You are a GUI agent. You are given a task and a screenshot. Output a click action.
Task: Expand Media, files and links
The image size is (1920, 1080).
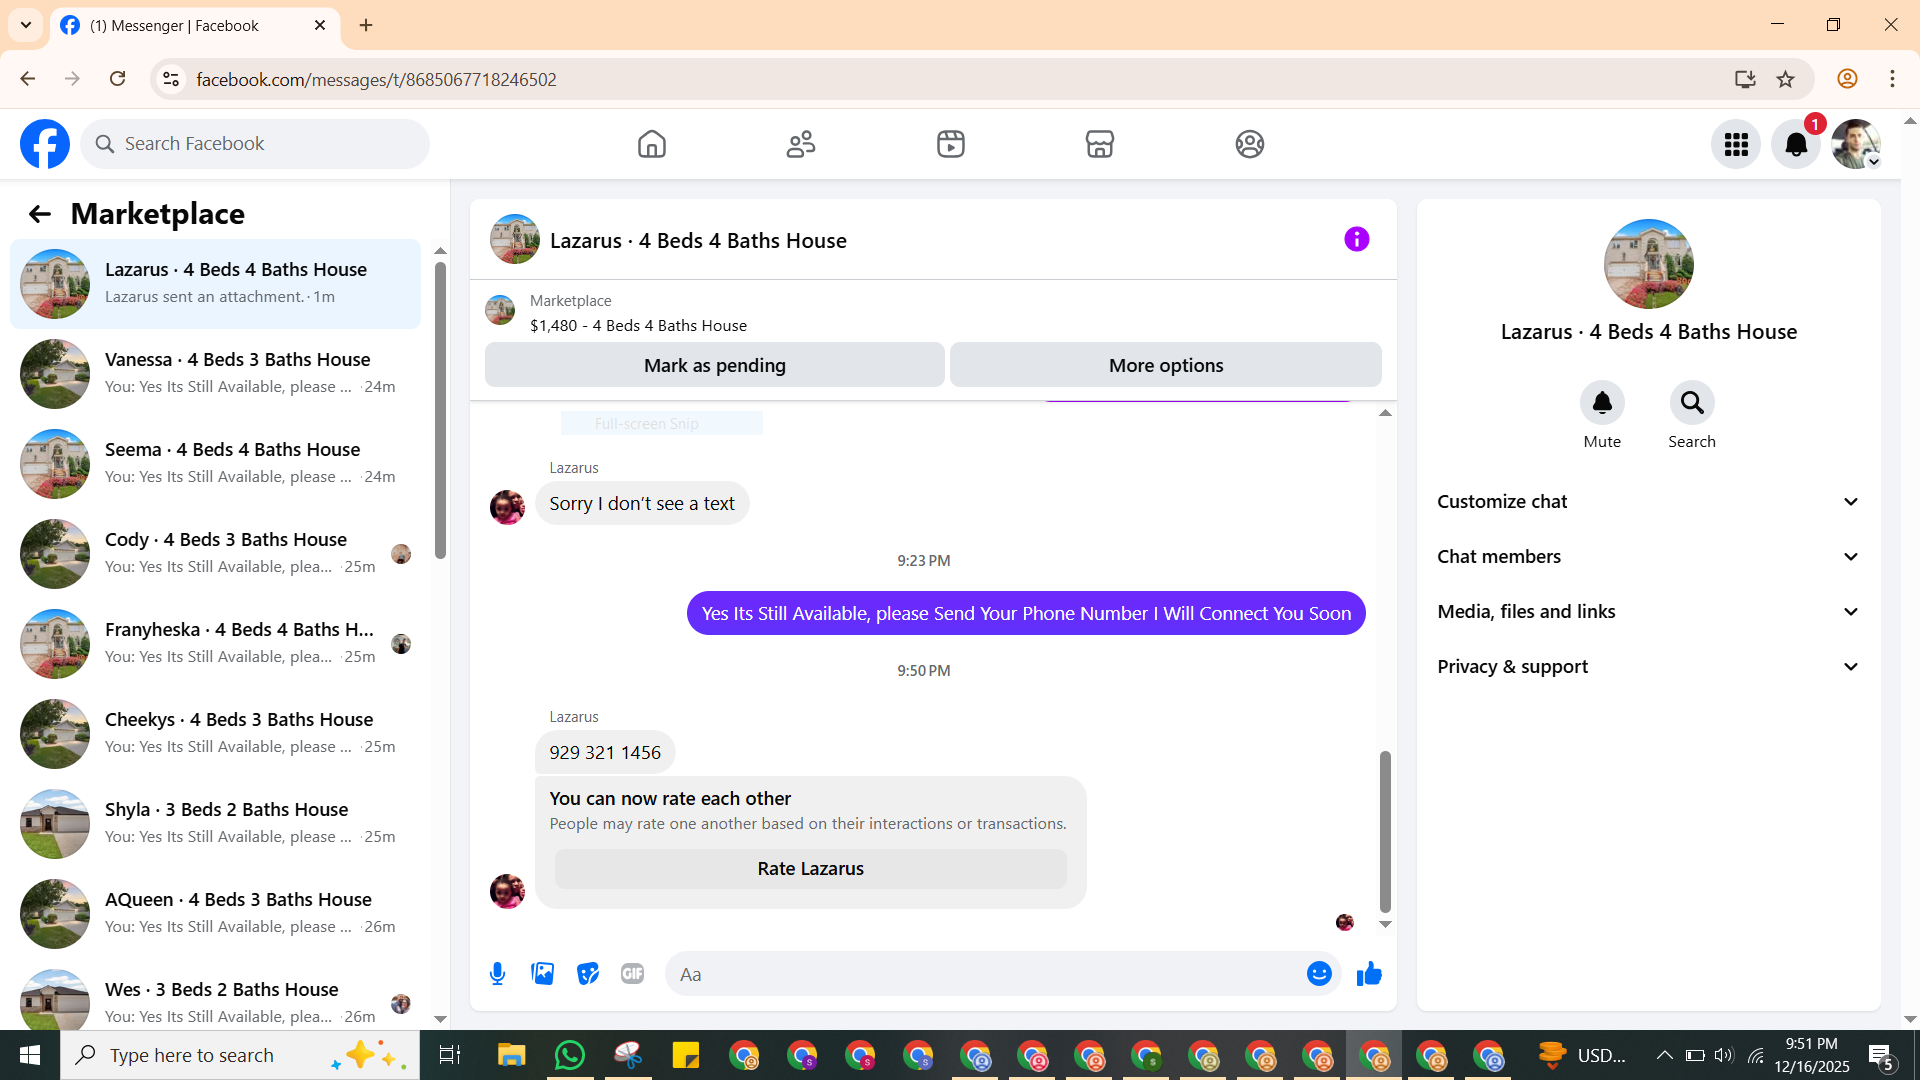1649,612
